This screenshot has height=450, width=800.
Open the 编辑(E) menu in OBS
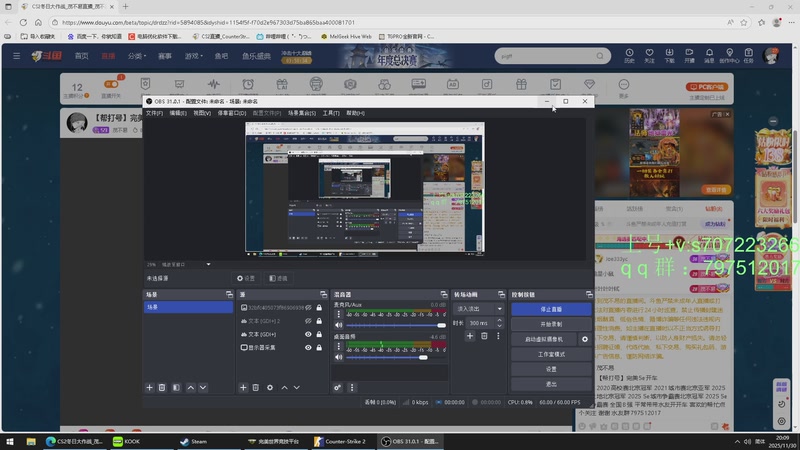178,113
